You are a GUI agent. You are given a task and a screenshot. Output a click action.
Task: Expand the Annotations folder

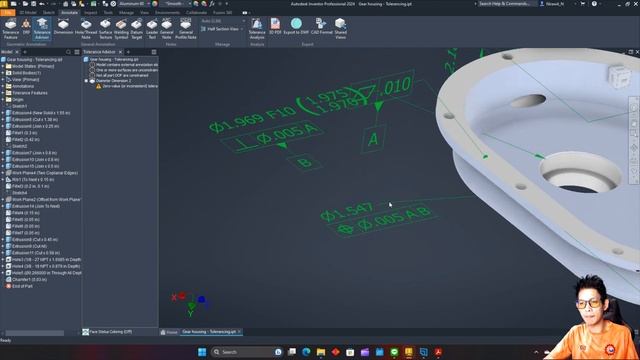(3, 86)
